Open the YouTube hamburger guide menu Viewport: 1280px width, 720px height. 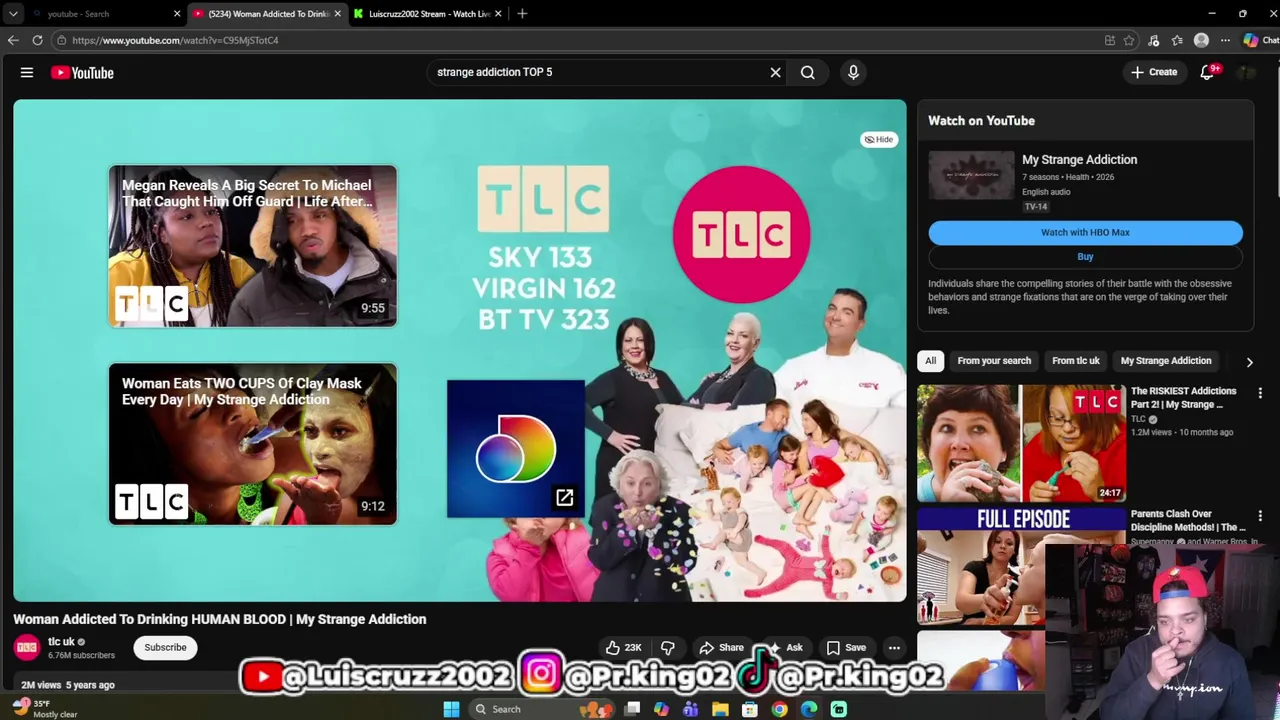coord(27,72)
